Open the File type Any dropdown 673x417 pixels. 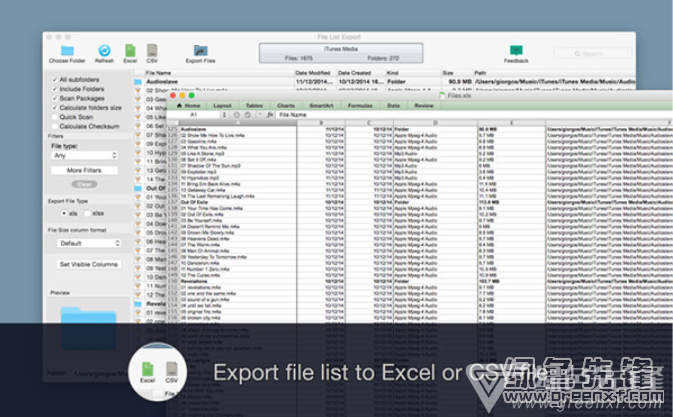tap(85, 155)
